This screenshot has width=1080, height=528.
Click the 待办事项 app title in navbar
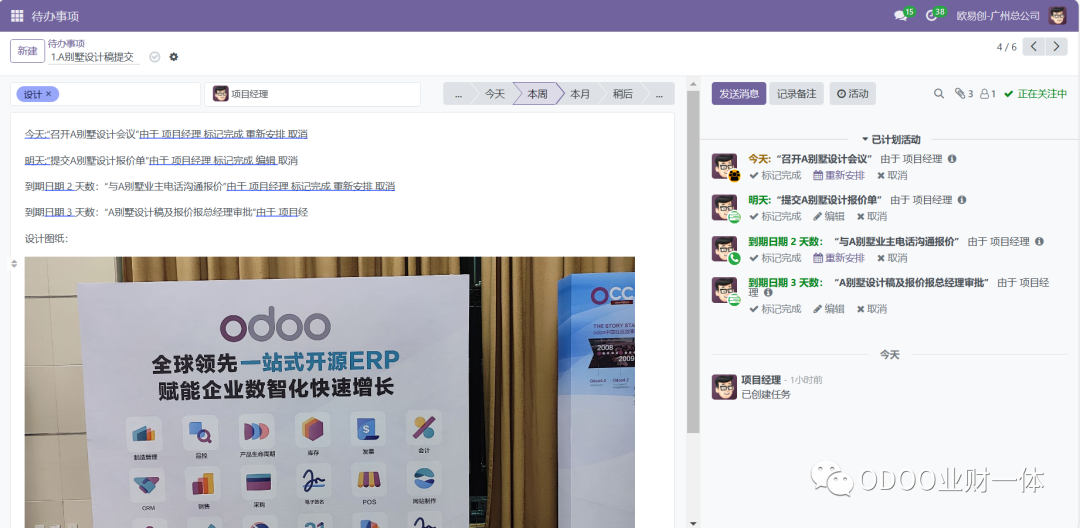55,16
